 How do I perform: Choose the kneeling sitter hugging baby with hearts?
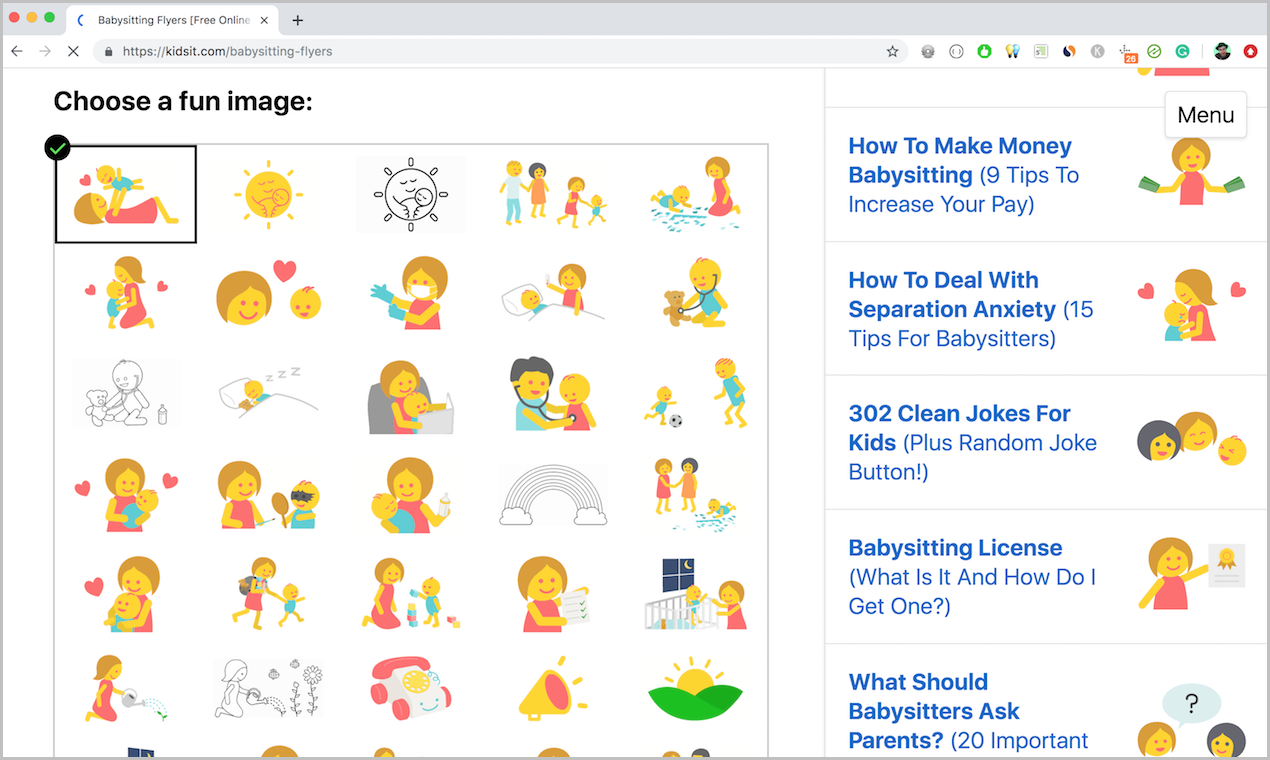click(126, 292)
